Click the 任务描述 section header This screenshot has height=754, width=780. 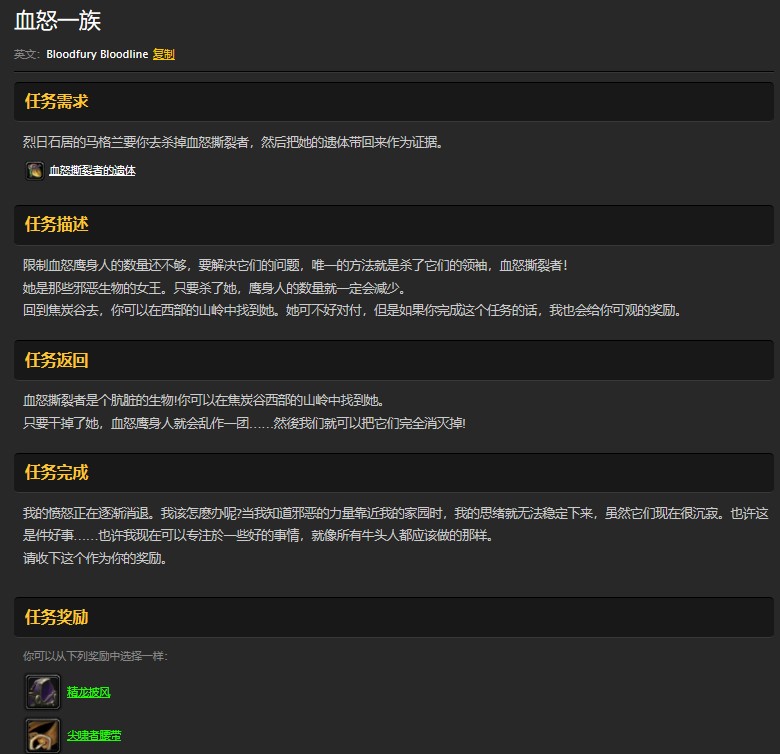(57, 224)
